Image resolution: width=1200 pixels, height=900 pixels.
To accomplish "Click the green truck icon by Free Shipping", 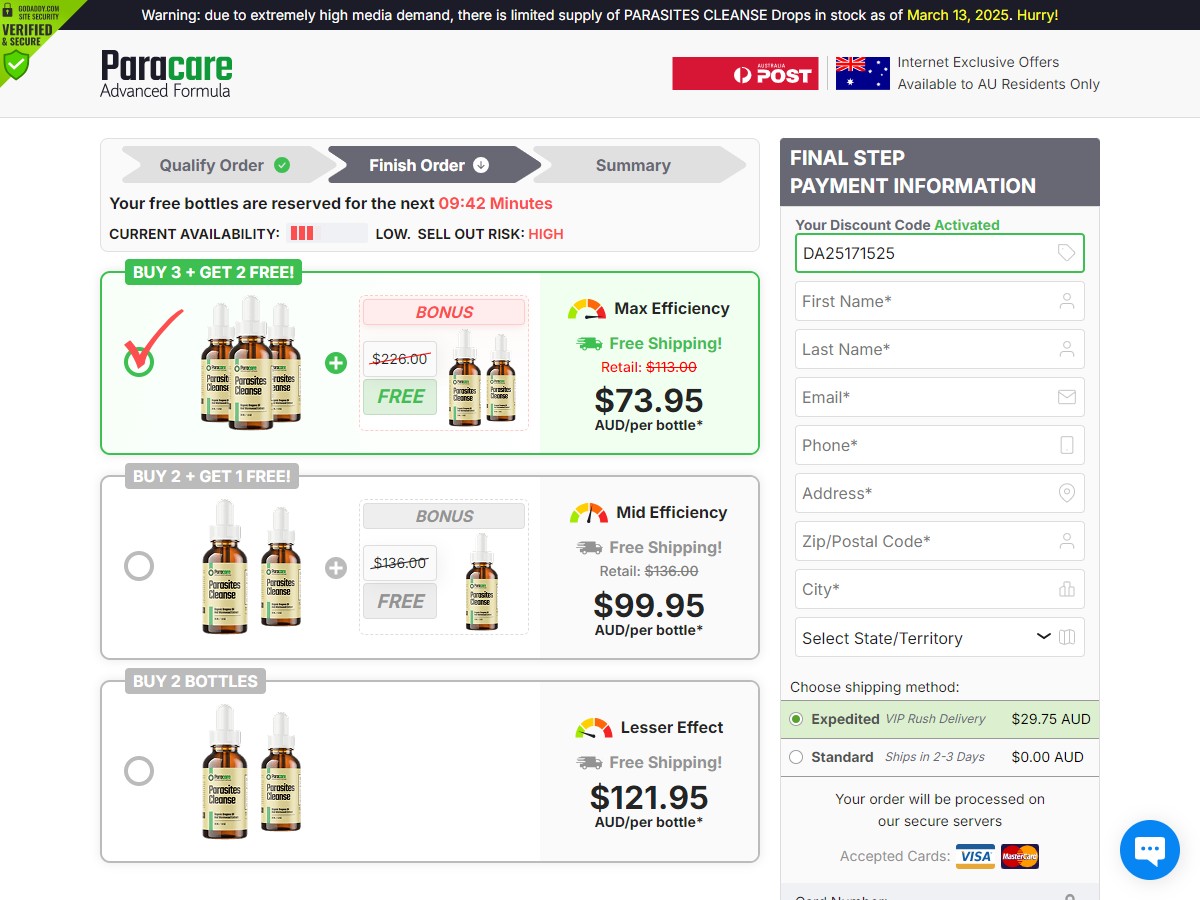I will (x=589, y=343).
